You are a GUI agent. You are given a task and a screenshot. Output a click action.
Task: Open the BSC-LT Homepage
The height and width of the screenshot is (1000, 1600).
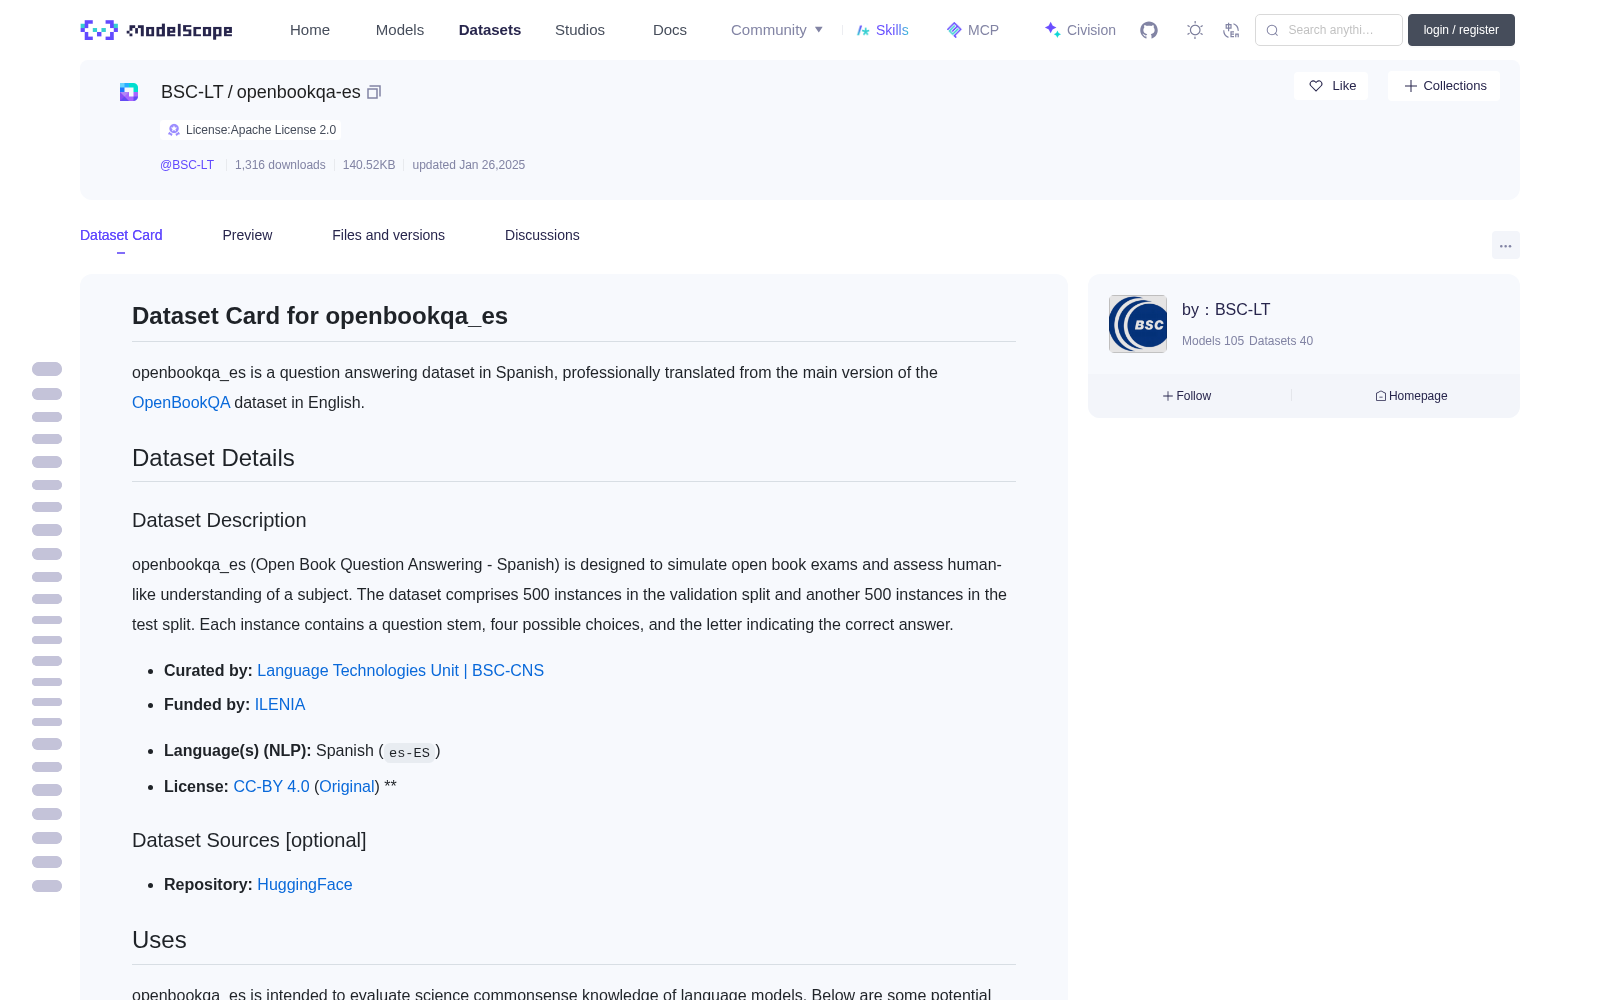(1411, 396)
